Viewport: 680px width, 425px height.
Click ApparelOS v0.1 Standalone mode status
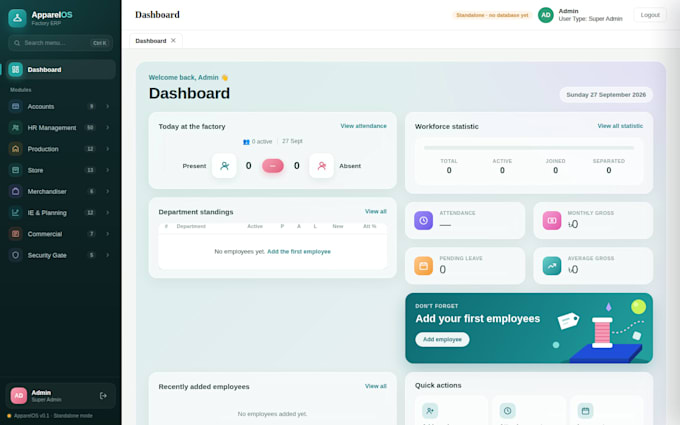50,415
